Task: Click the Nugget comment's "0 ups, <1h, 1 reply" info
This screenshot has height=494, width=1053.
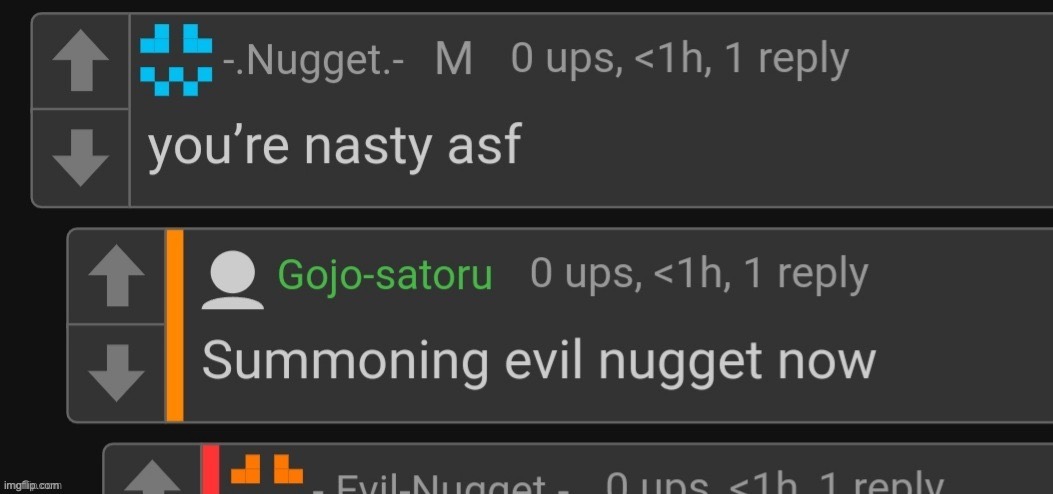Action: [680, 60]
